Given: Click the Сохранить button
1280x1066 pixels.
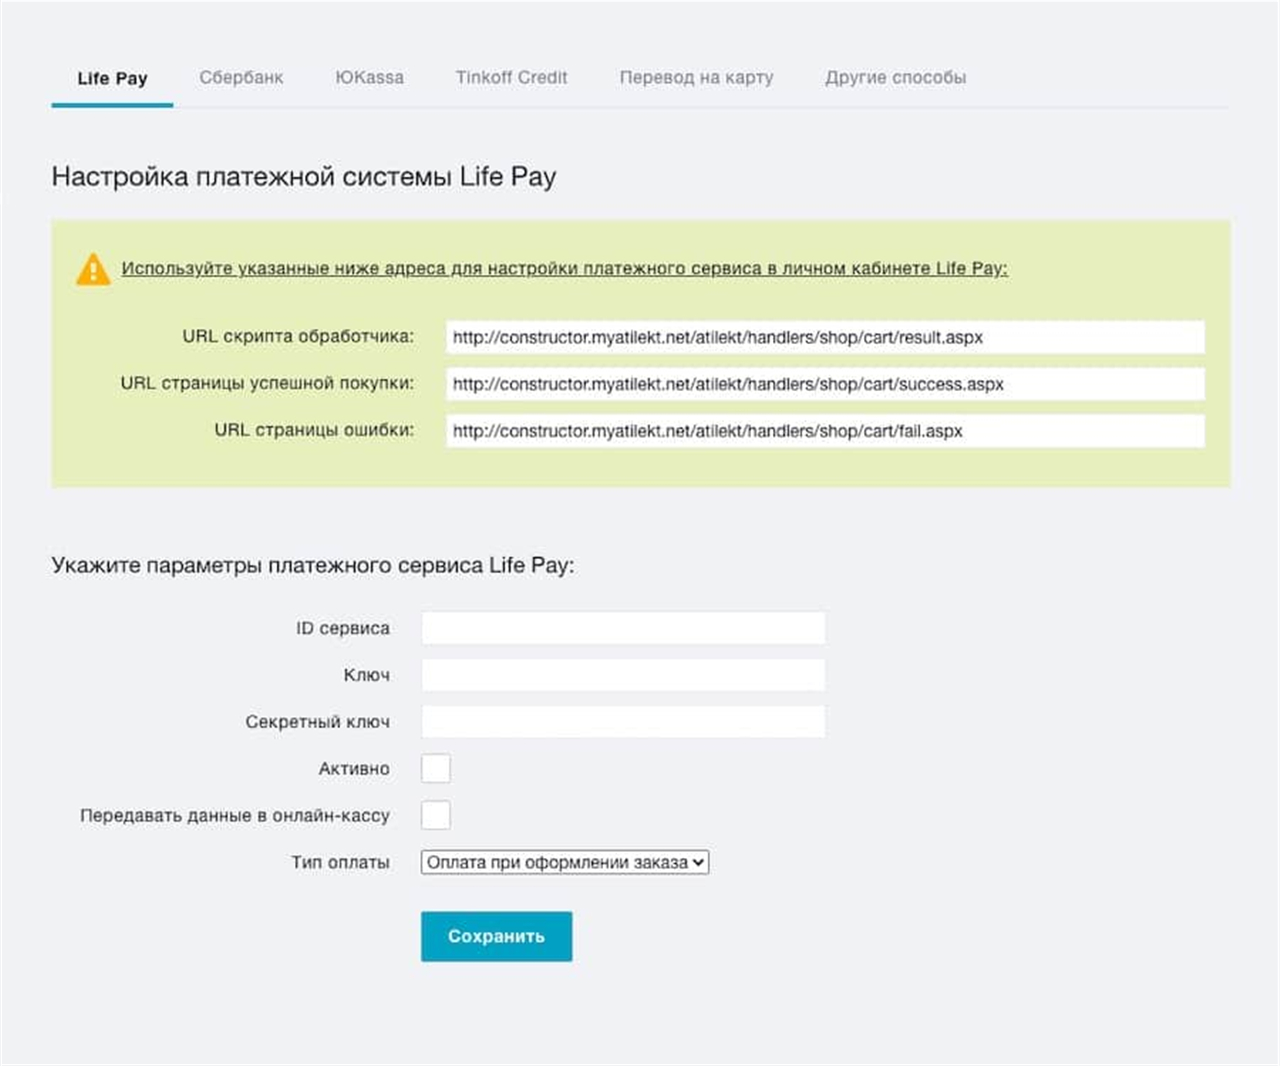Looking at the screenshot, I should click(x=496, y=936).
